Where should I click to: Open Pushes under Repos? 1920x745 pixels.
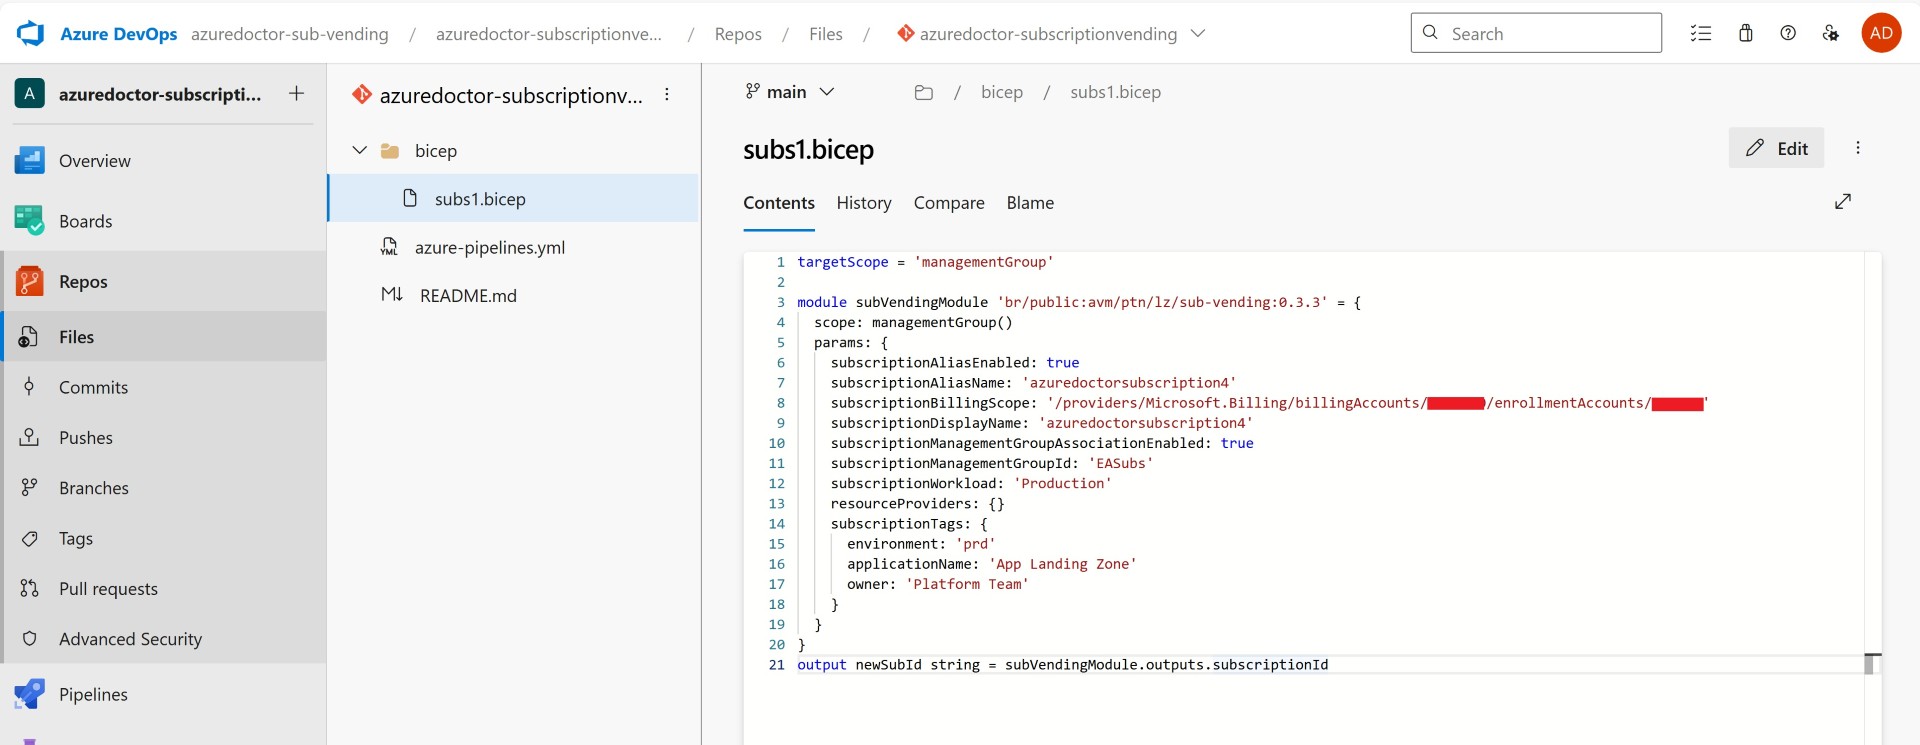(164, 438)
